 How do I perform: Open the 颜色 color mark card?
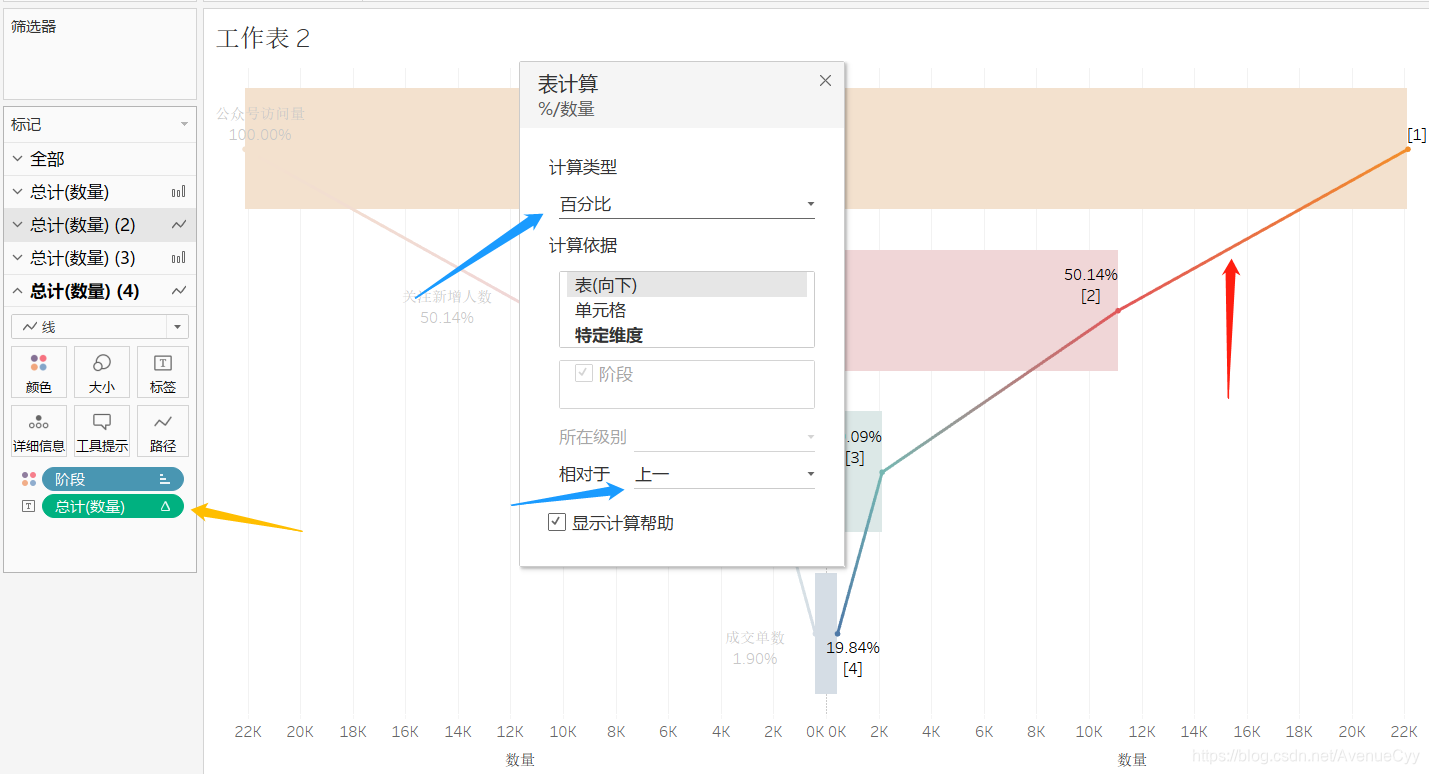(x=39, y=372)
